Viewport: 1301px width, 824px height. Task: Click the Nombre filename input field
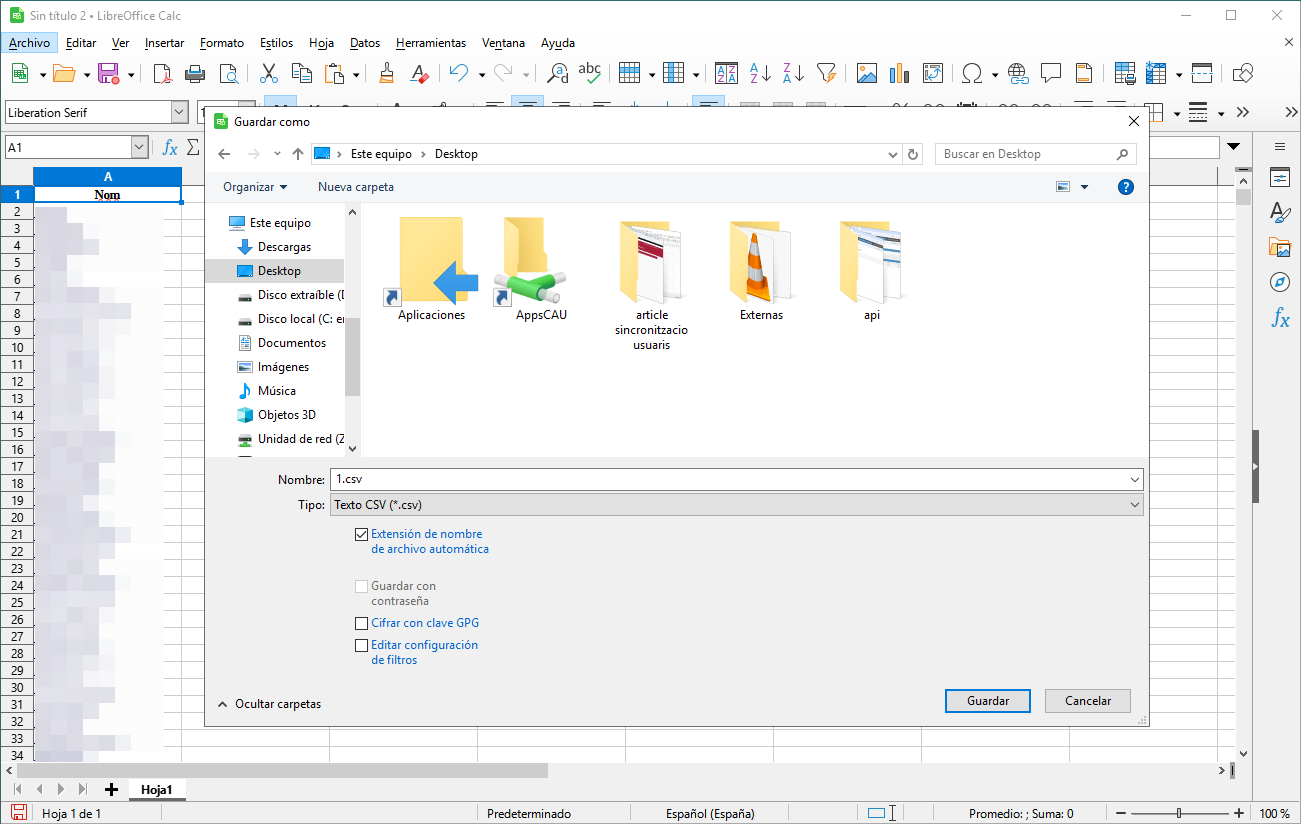point(736,480)
